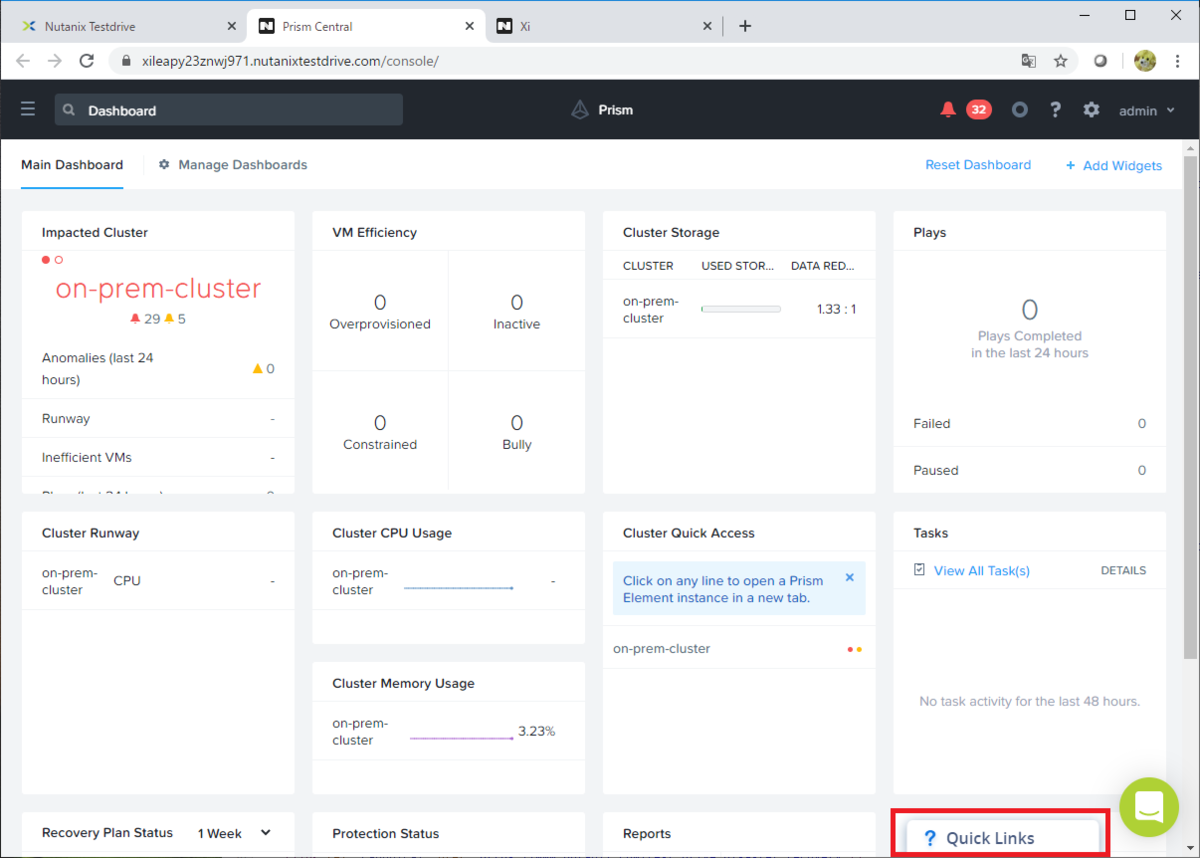
Task: Click the Dashboard search field
Action: tap(229, 110)
